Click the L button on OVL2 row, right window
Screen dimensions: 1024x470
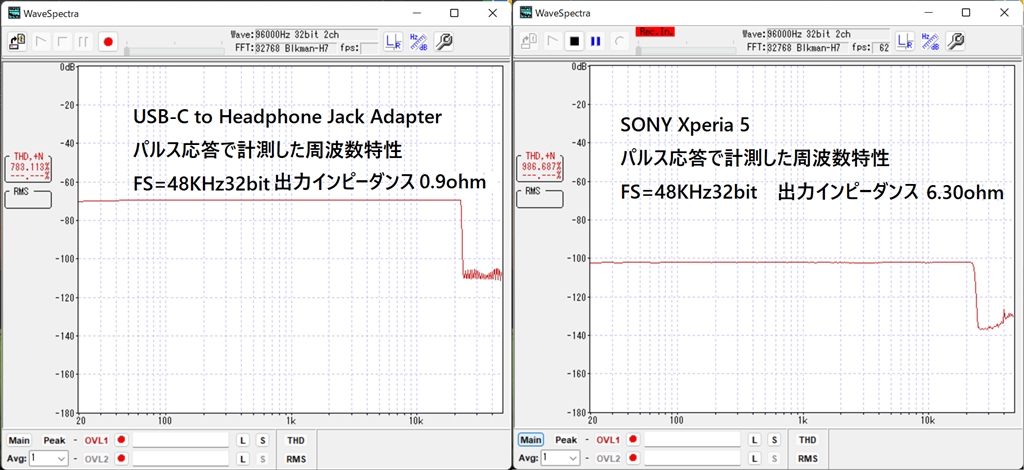755,458
